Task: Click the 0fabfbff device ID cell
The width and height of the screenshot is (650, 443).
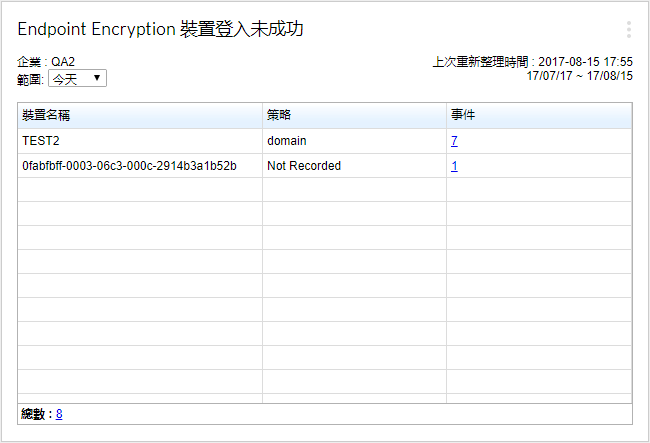Action: tap(129, 166)
